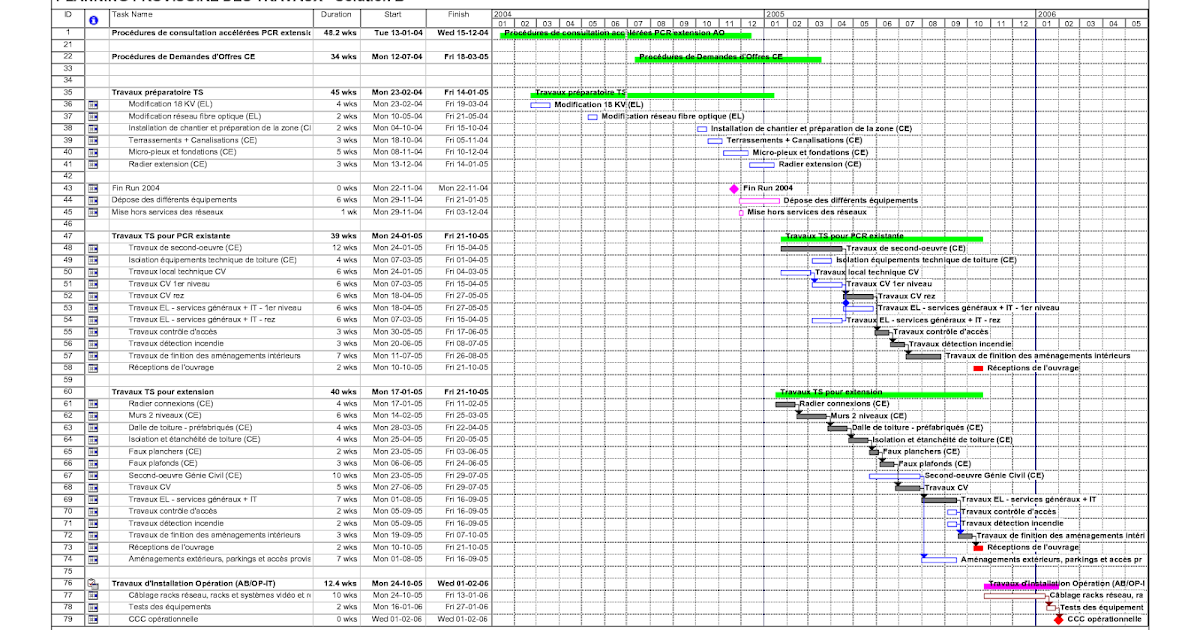
Task: Click the green Travaux préparatoire TS summary bar
Action: 652,95
